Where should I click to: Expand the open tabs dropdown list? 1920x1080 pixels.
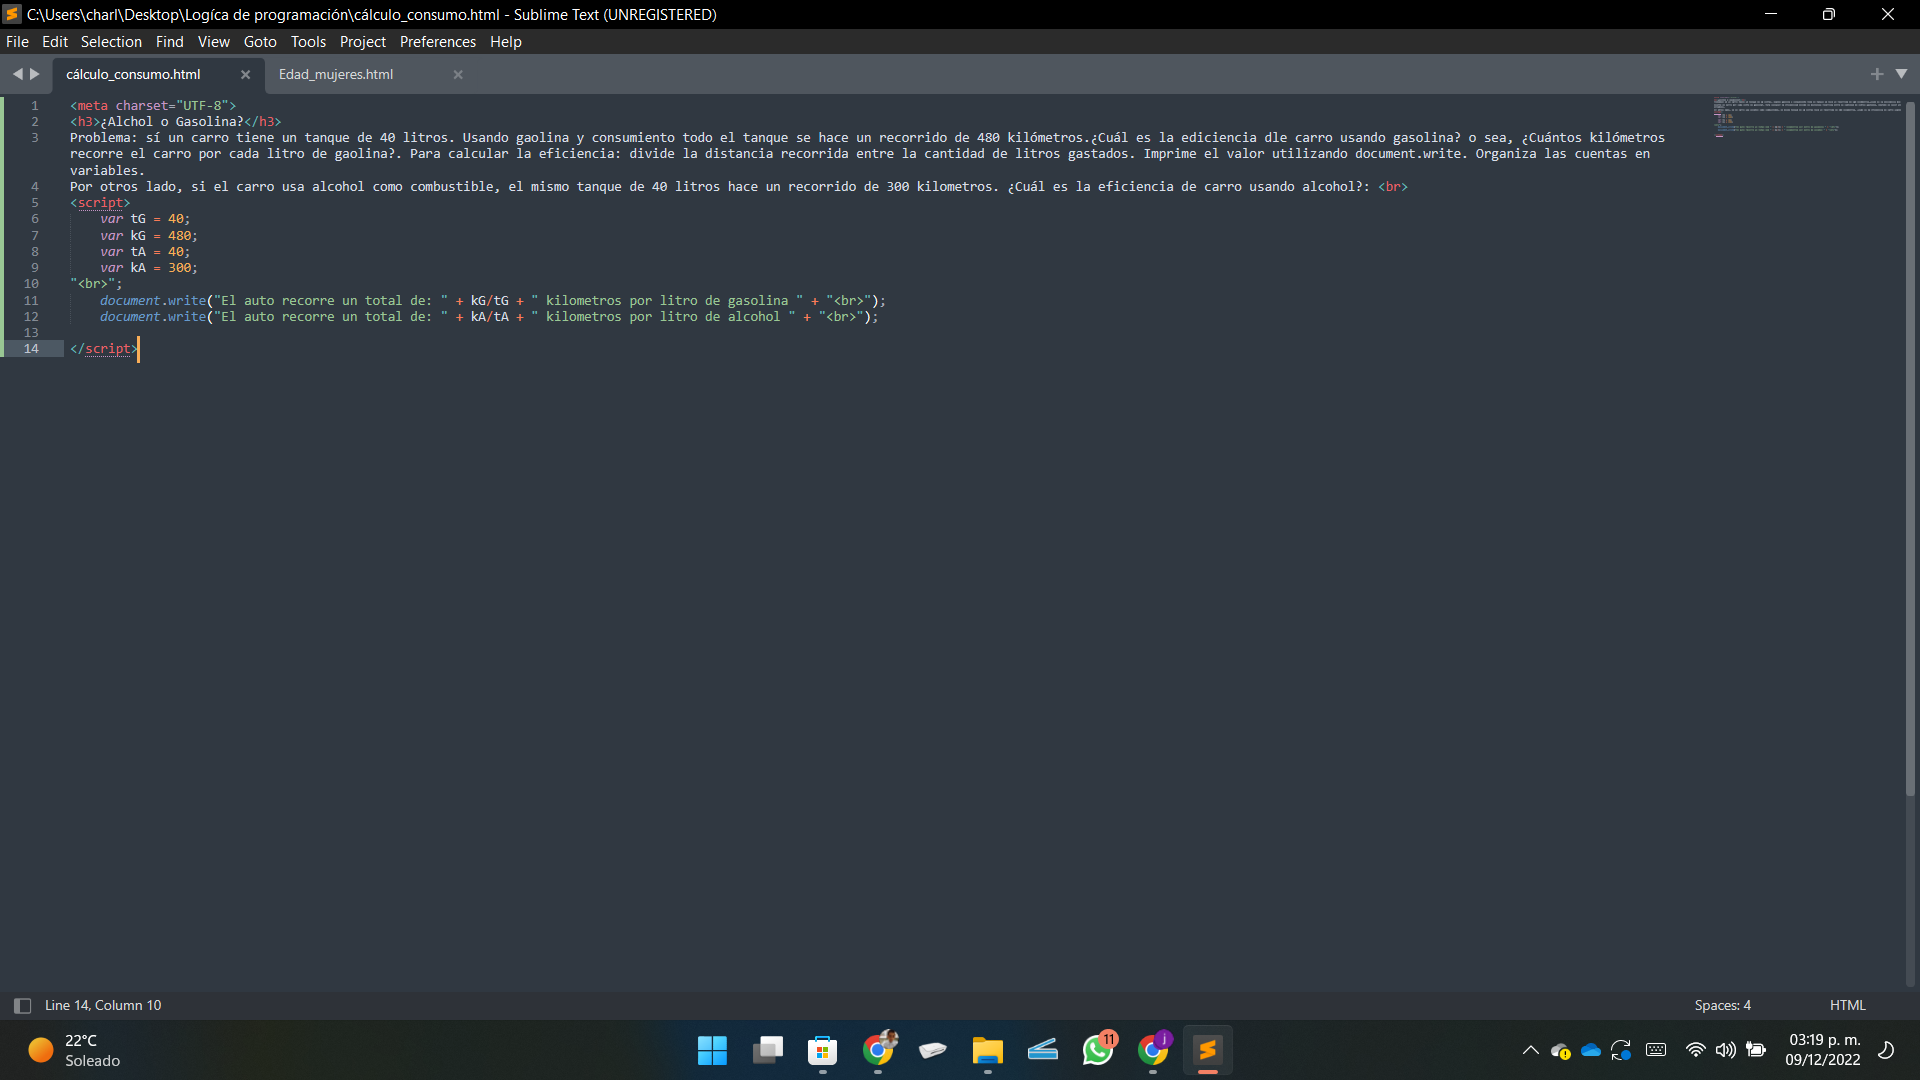click(1901, 74)
